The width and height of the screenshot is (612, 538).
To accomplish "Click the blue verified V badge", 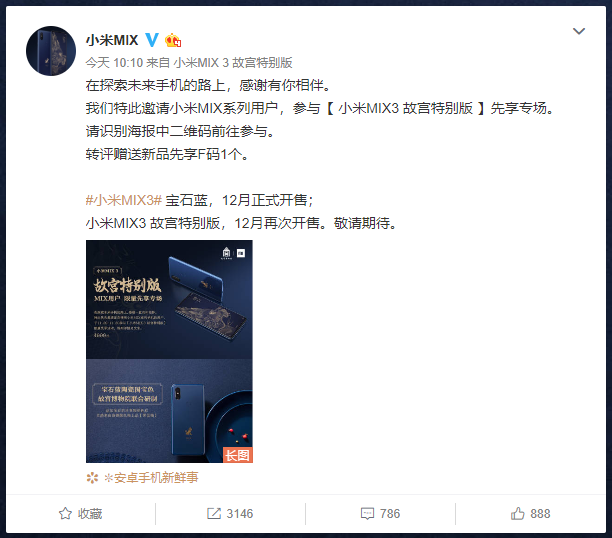I will pyautogui.click(x=152, y=40).
